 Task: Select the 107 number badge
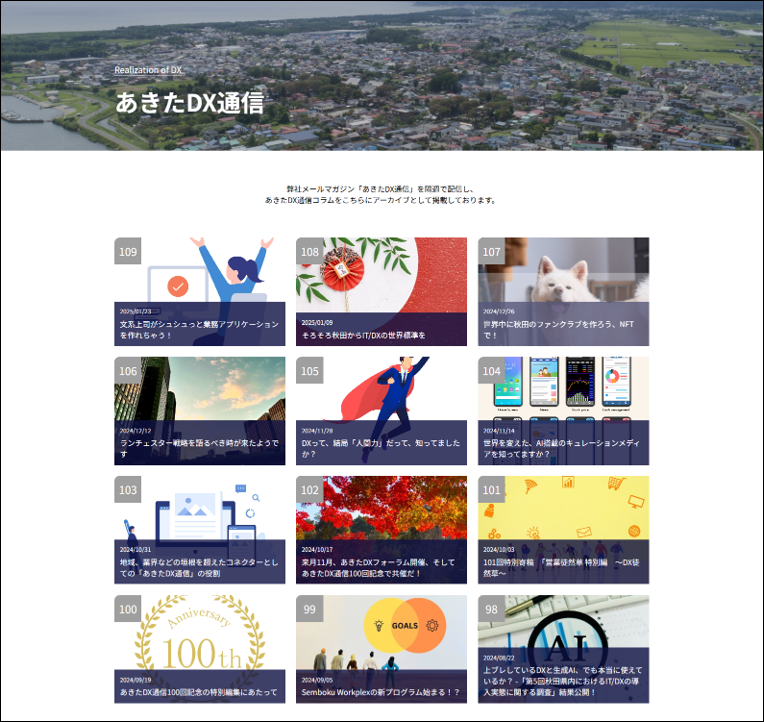(491, 252)
